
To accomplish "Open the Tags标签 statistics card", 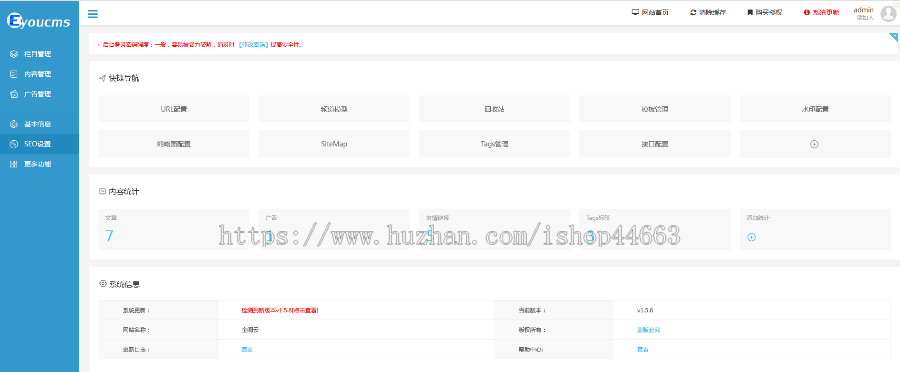I will 654,229.
